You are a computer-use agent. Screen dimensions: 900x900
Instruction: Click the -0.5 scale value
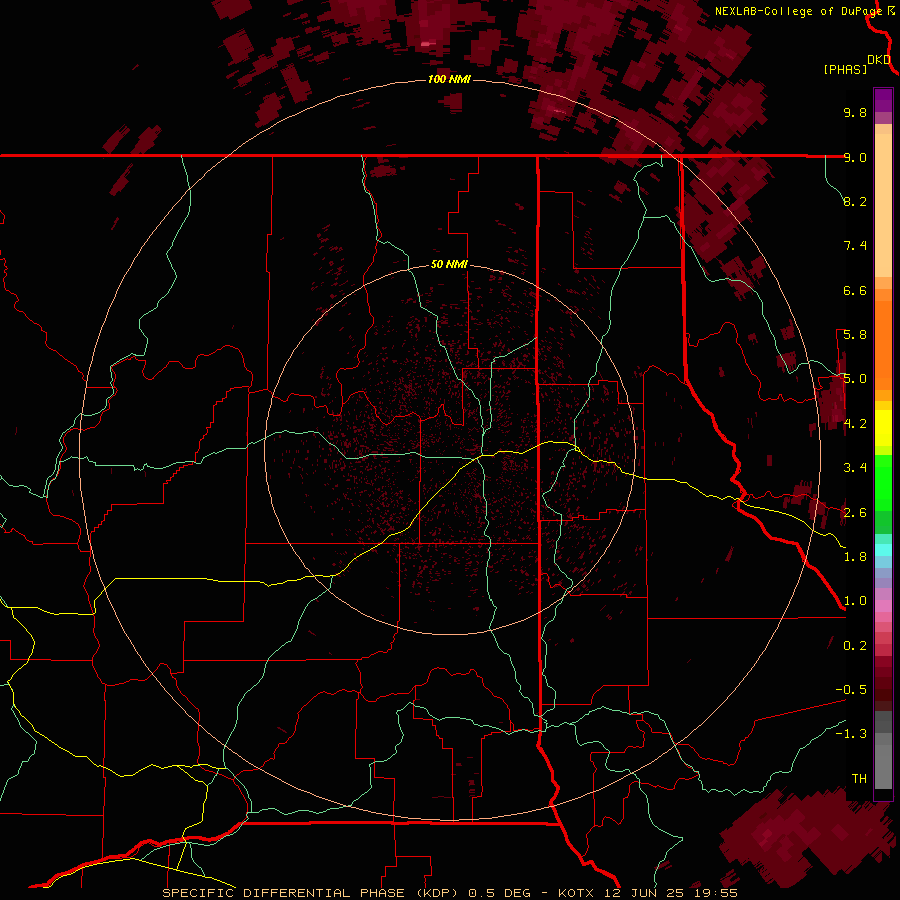coord(851,690)
